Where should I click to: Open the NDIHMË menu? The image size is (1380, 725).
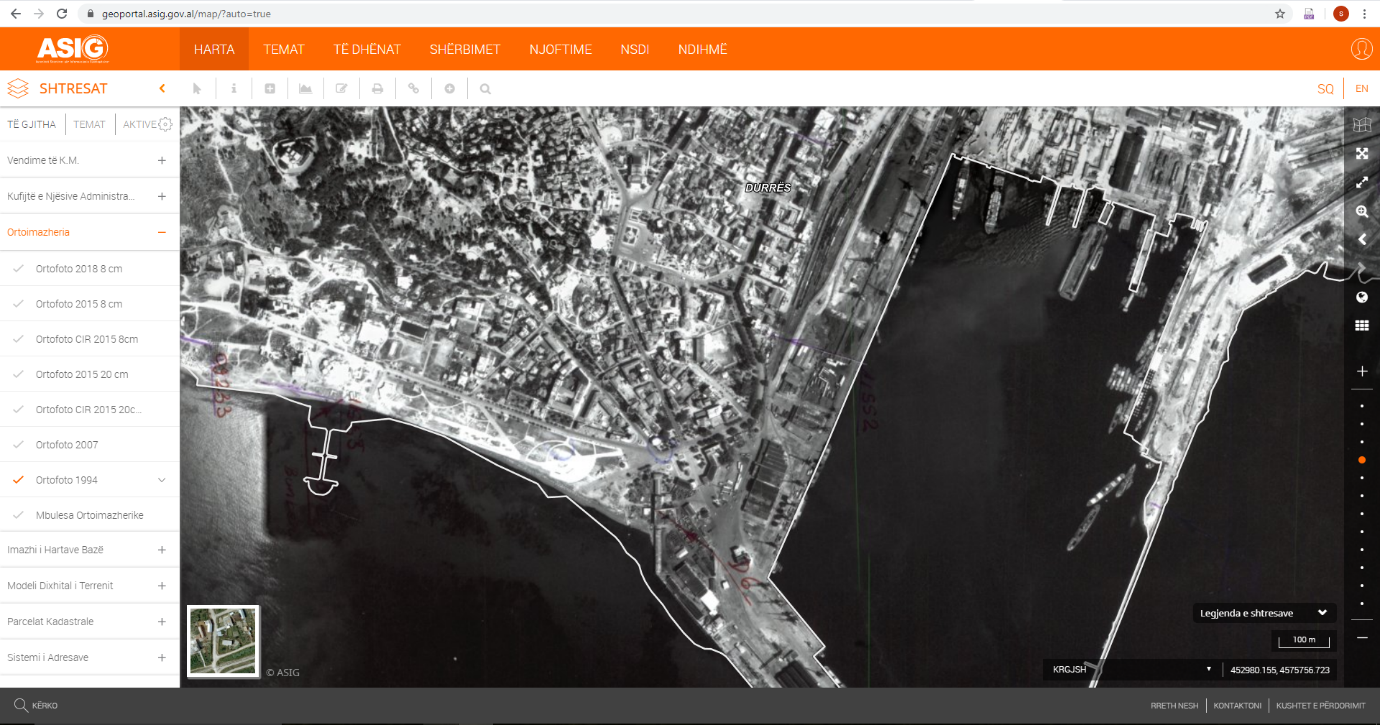click(x=703, y=49)
